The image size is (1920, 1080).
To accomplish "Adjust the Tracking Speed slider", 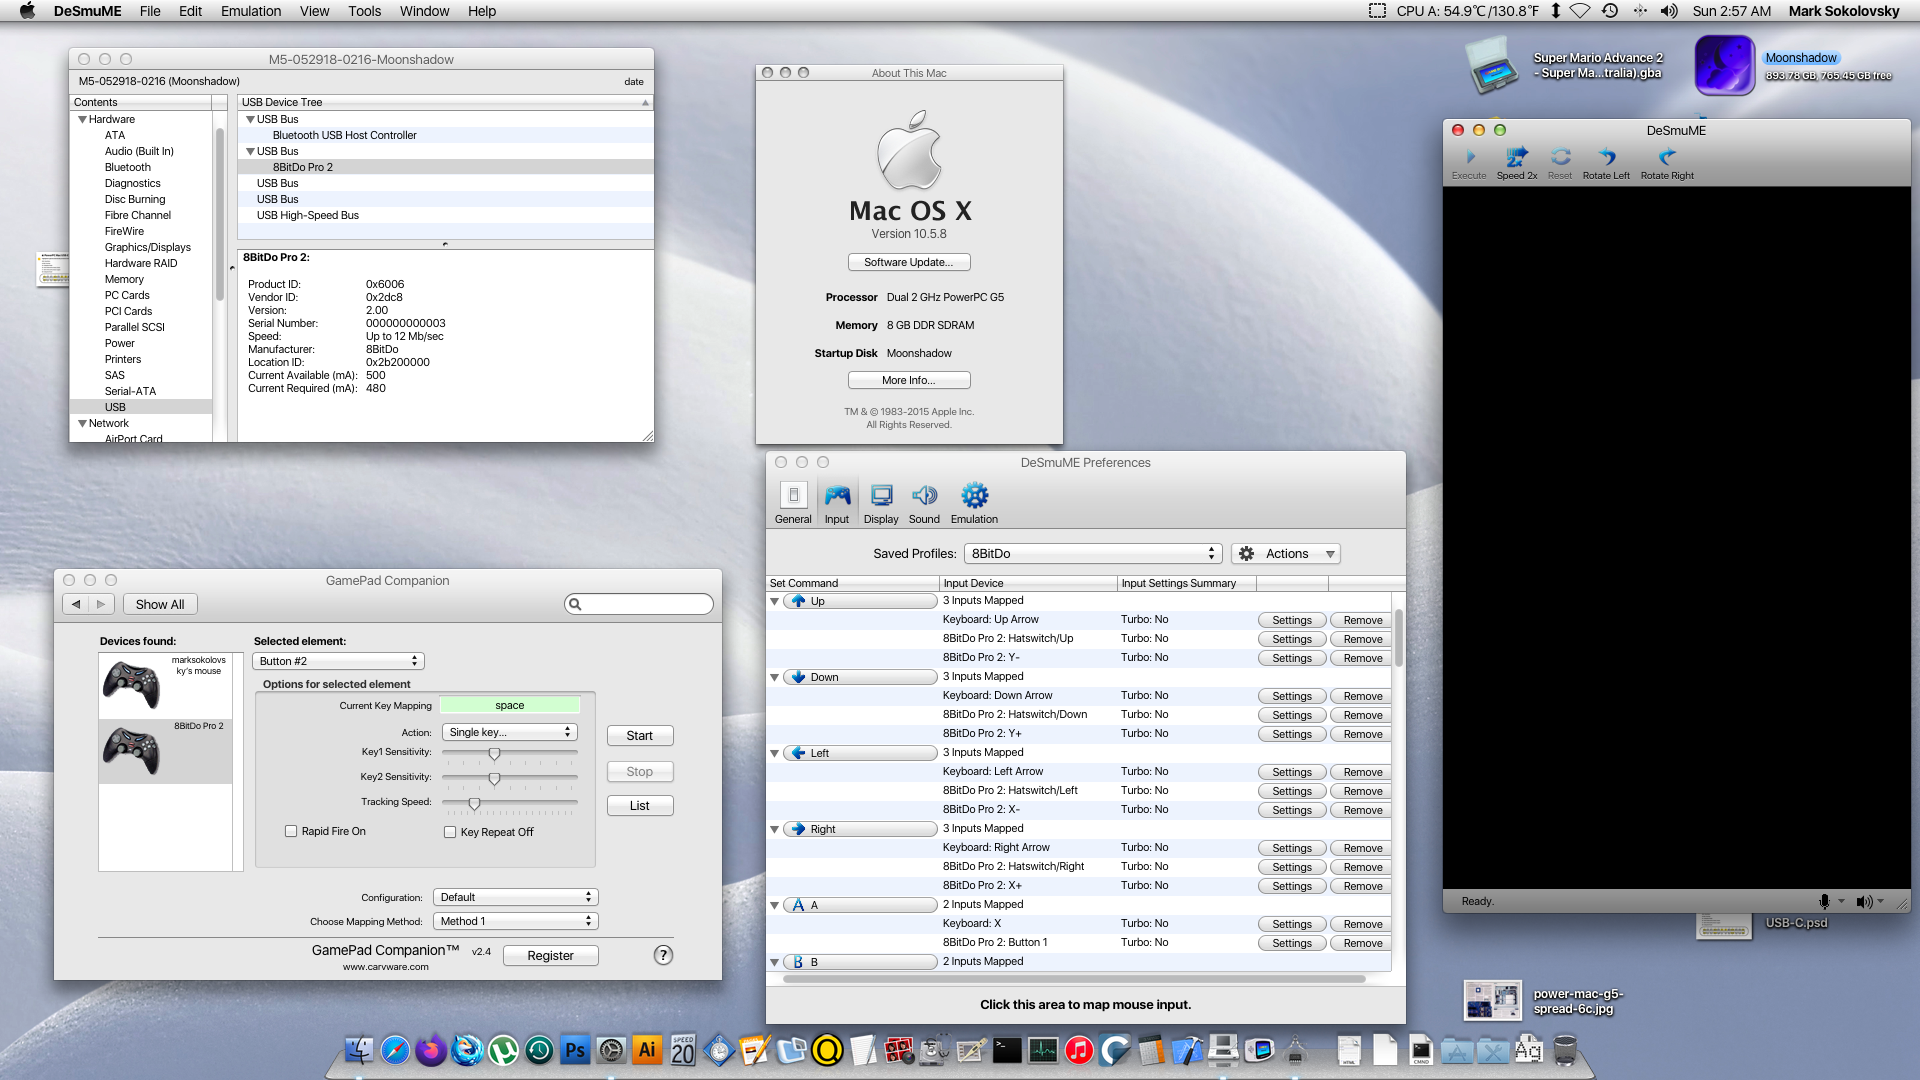I will tap(474, 803).
